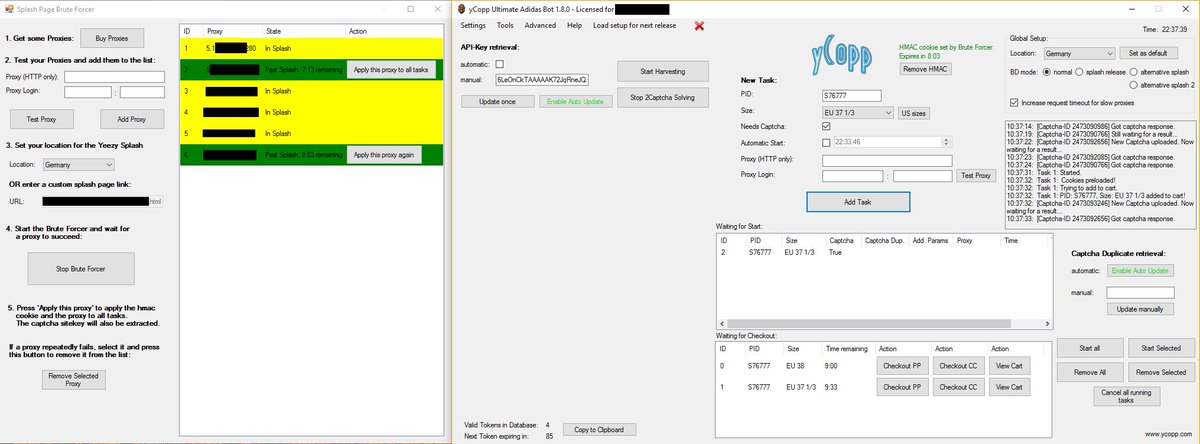Click Remove Selected Proxy button

[x=73, y=380]
